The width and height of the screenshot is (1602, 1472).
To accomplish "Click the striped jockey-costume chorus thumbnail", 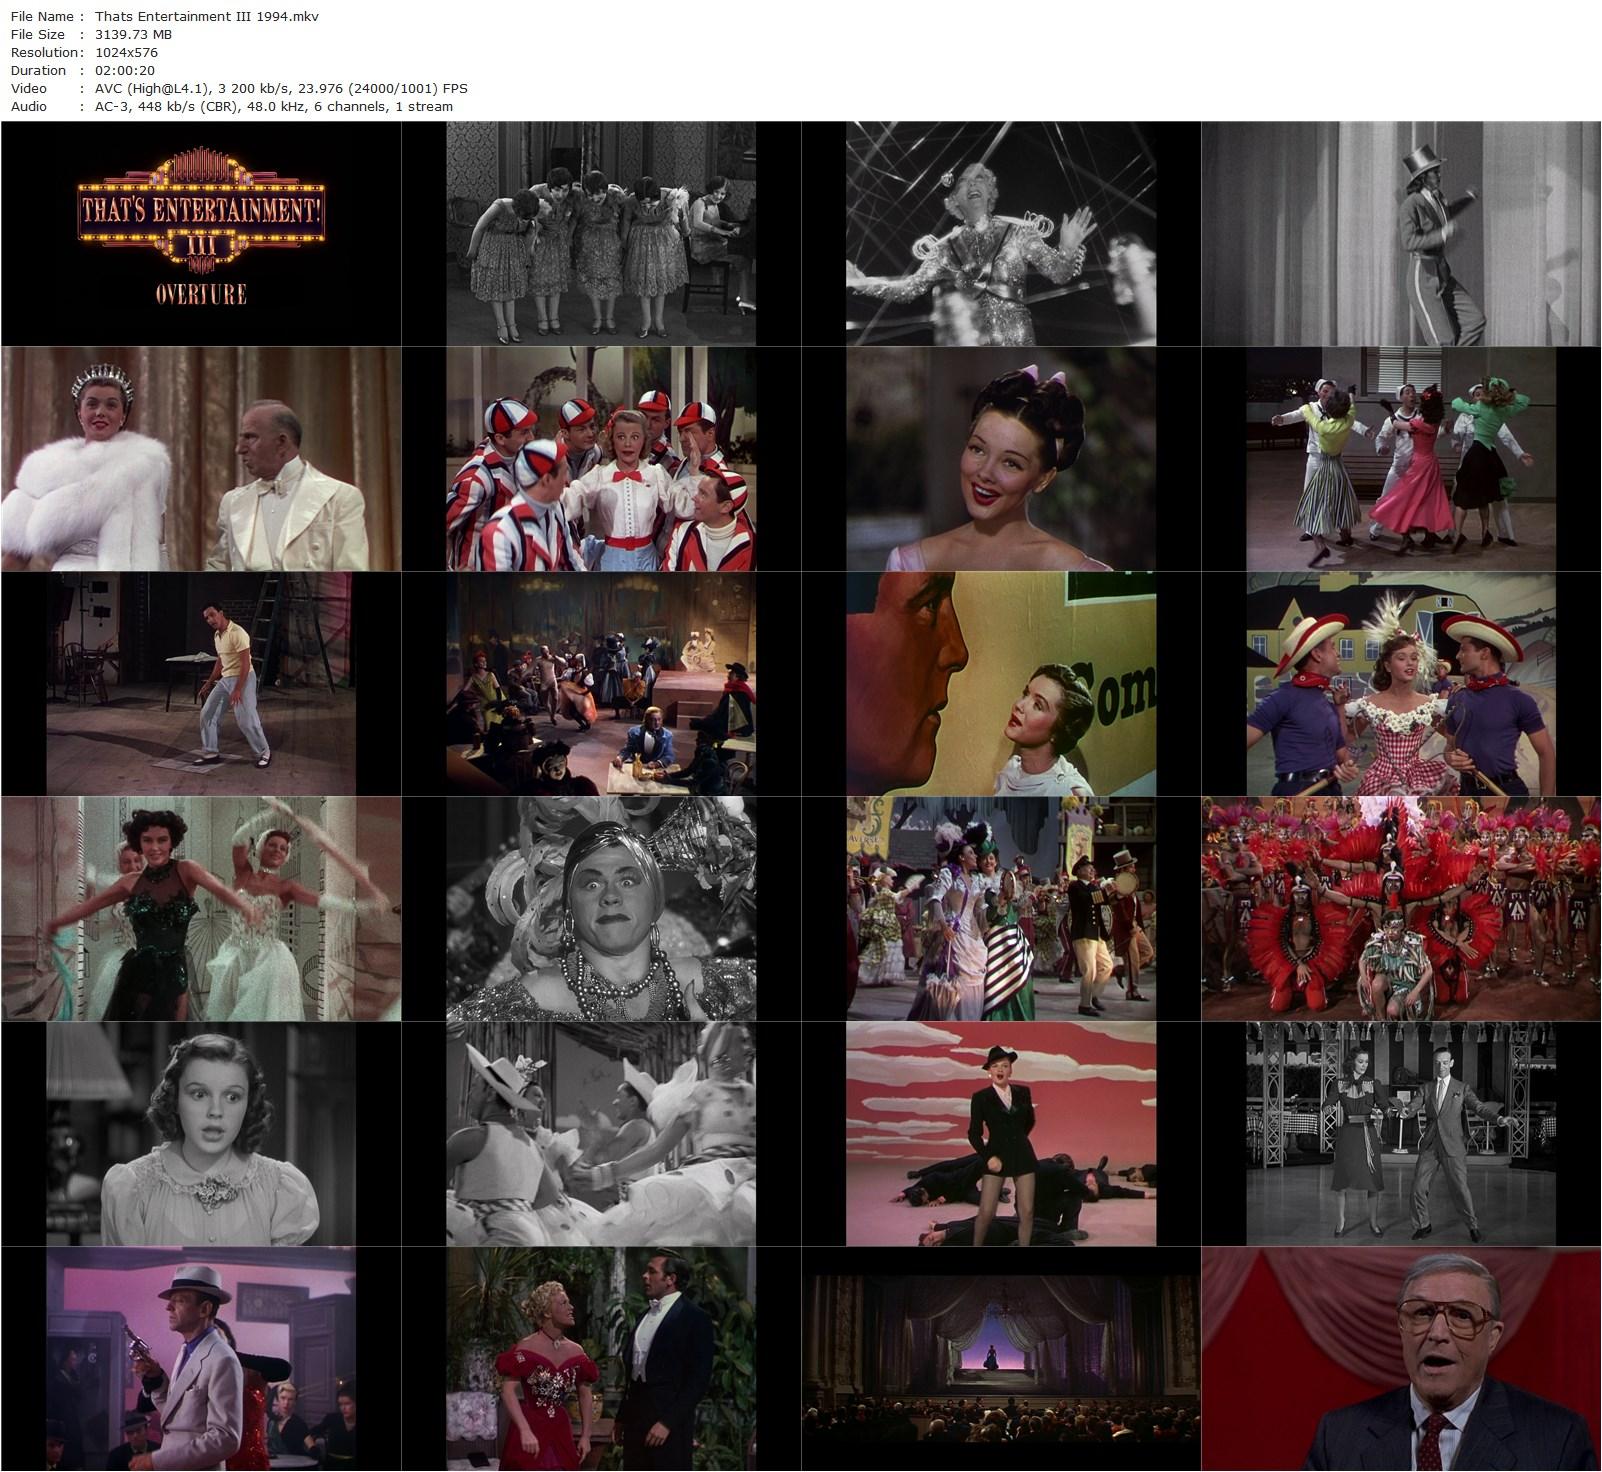I will 600,455.
